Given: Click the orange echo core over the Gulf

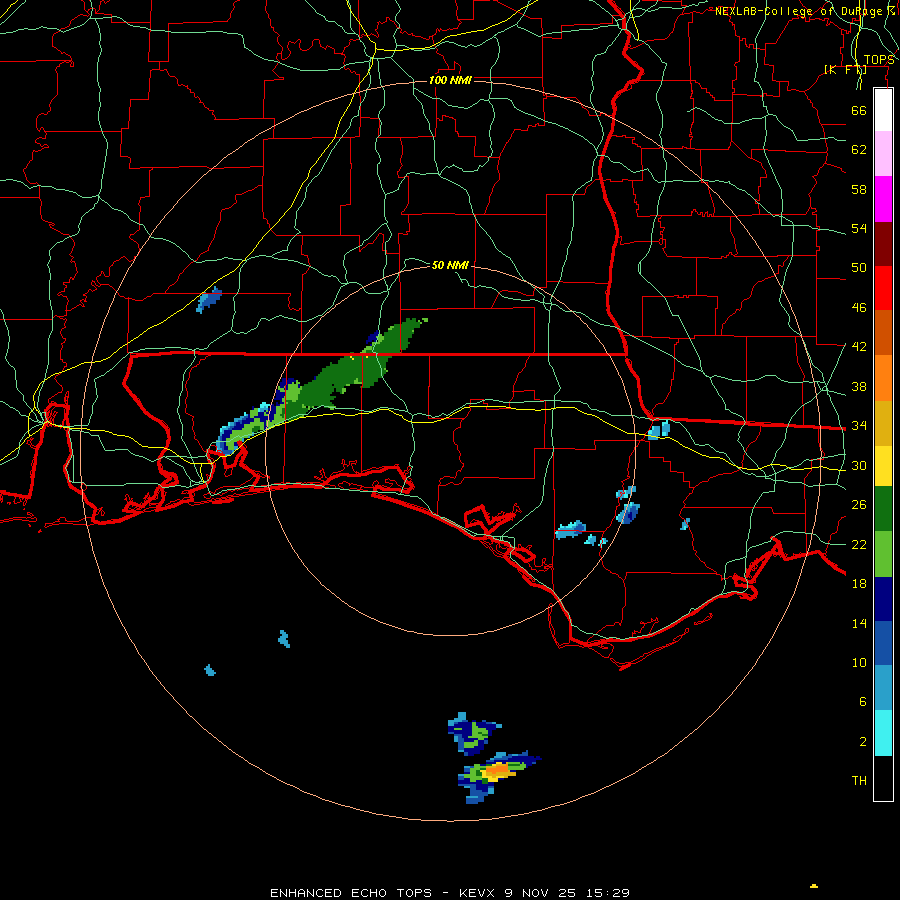Looking at the screenshot, I should pyautogui.click(x=499, y=769).
